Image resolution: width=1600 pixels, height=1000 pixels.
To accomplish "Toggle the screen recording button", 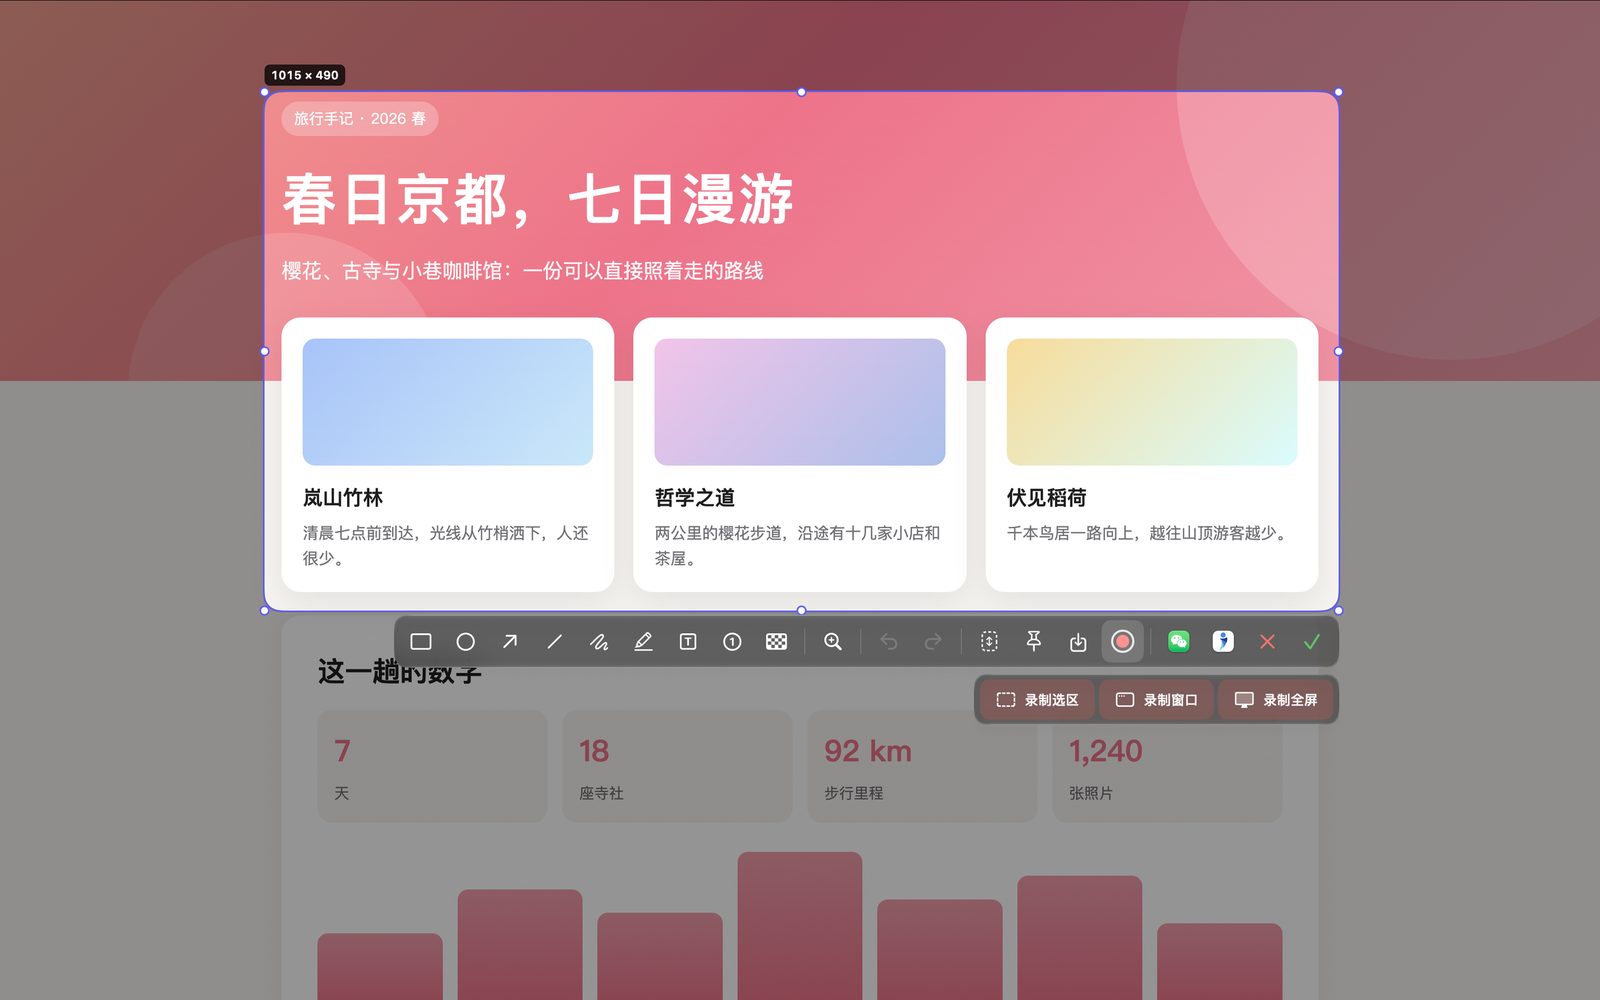I will [x=1122, y=642].
